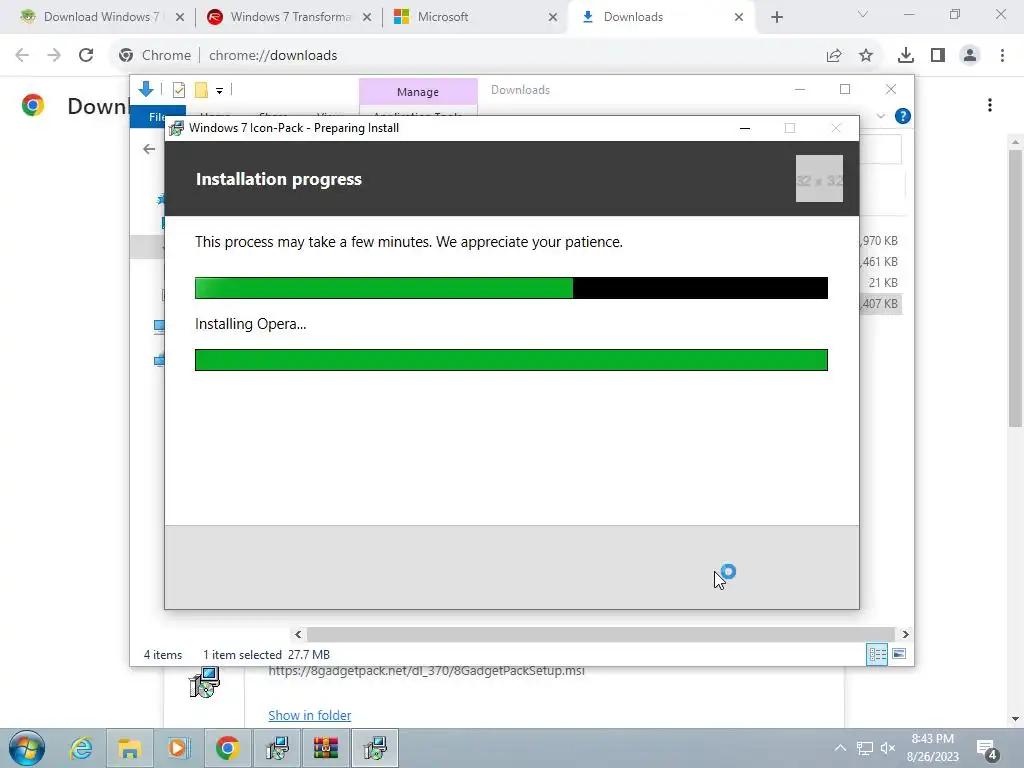Minimize the Icon-Pack installer window
1024x768 pixels.
click(x=744, y=128)
